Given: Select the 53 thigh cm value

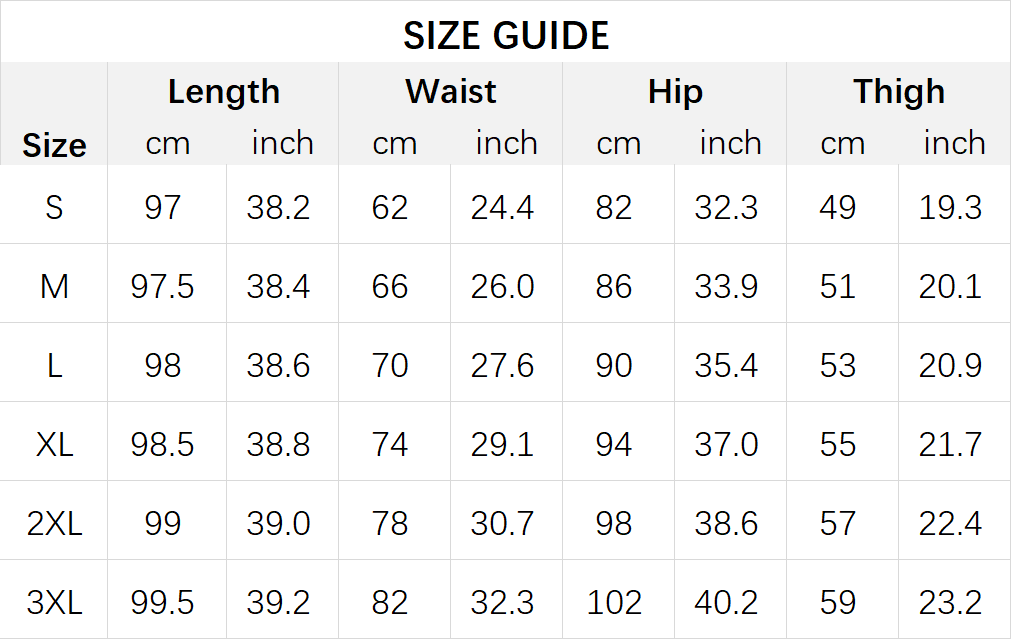Looking at the screenshot, I should (838, 366).
